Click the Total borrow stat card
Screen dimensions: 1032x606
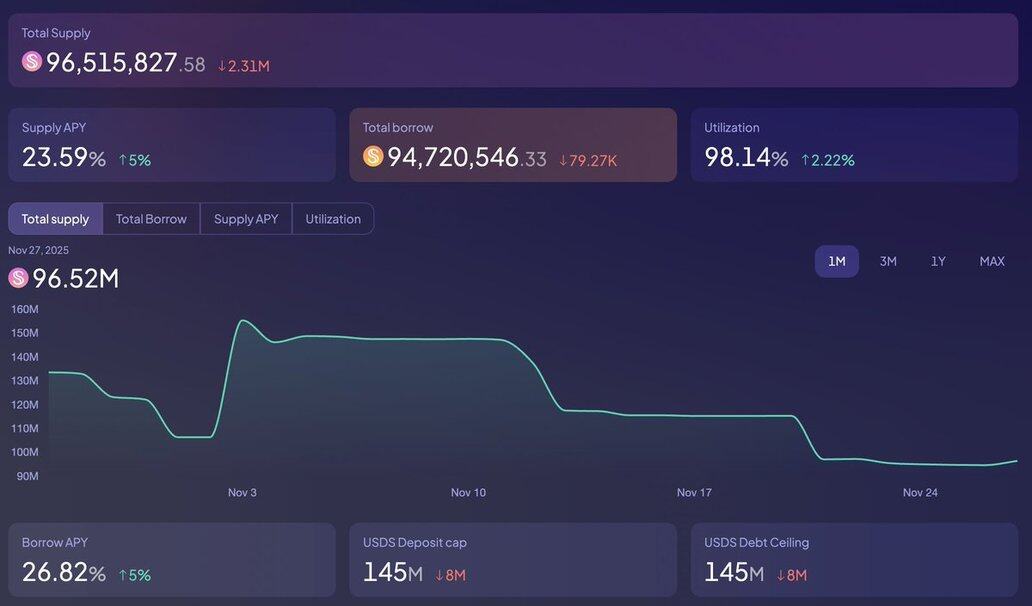coord(512,145)
